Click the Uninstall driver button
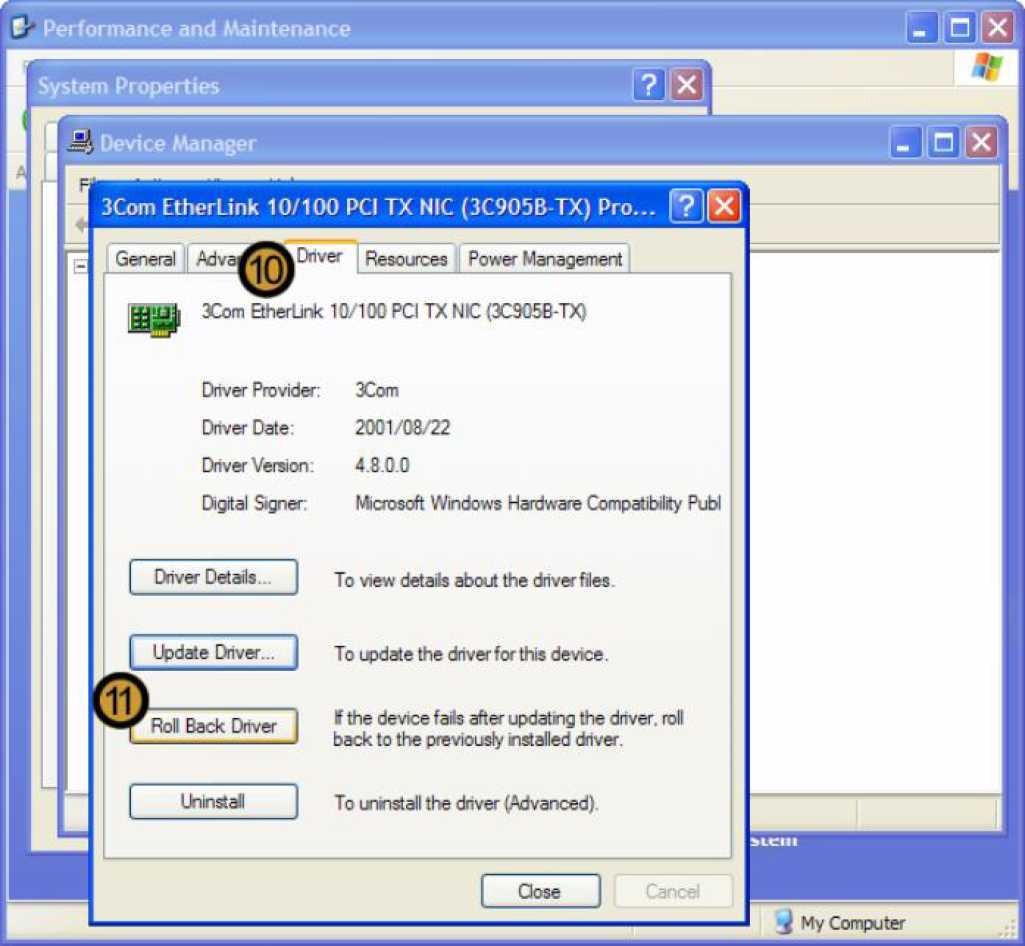This screenshot has height=946, width=1025. click(213, 802)
